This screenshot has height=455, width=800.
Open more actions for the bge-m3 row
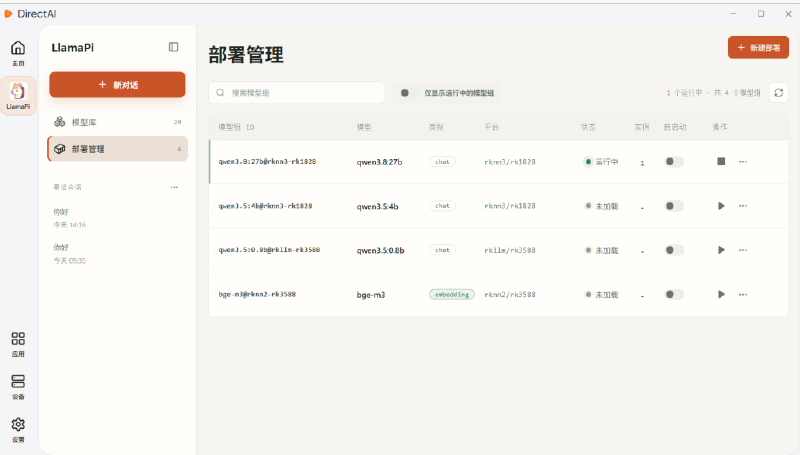pos(743,294)
